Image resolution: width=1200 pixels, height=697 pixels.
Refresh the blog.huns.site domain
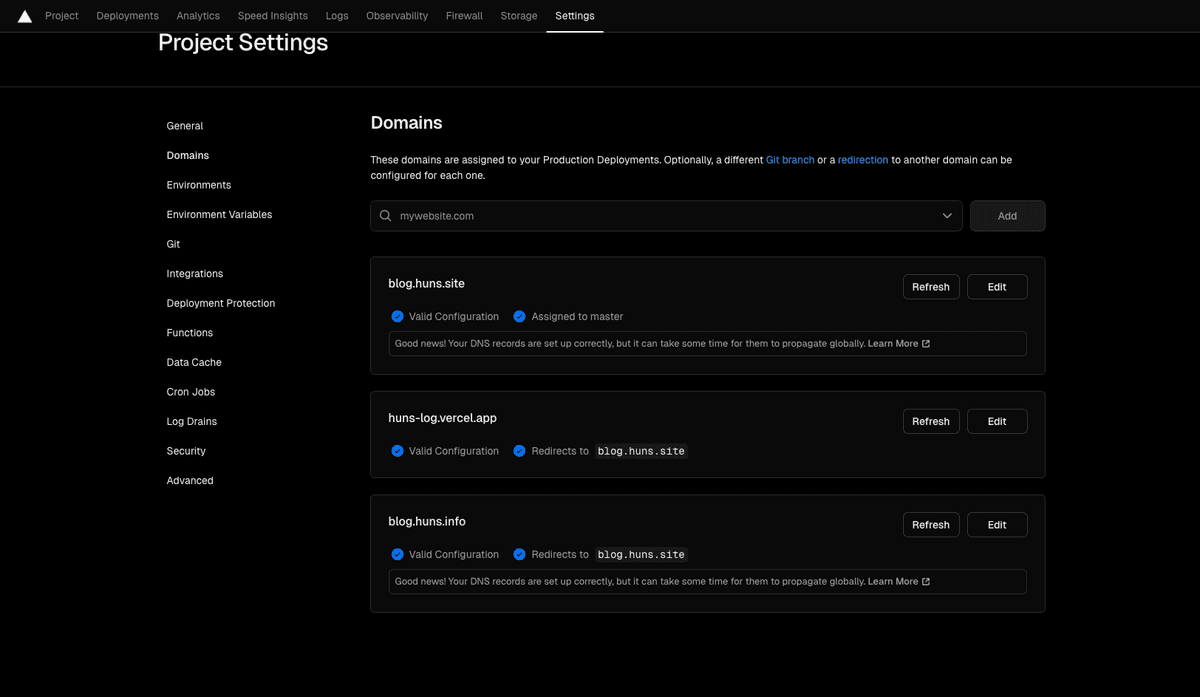(x=931, y=287)
